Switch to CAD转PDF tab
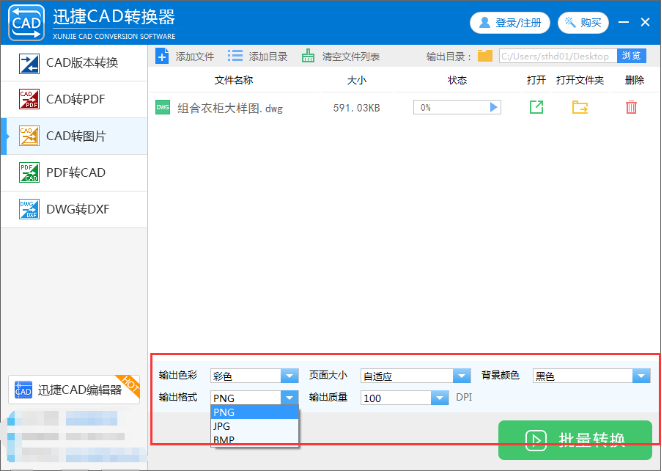662x471 pixels. [x=73, y=99]
